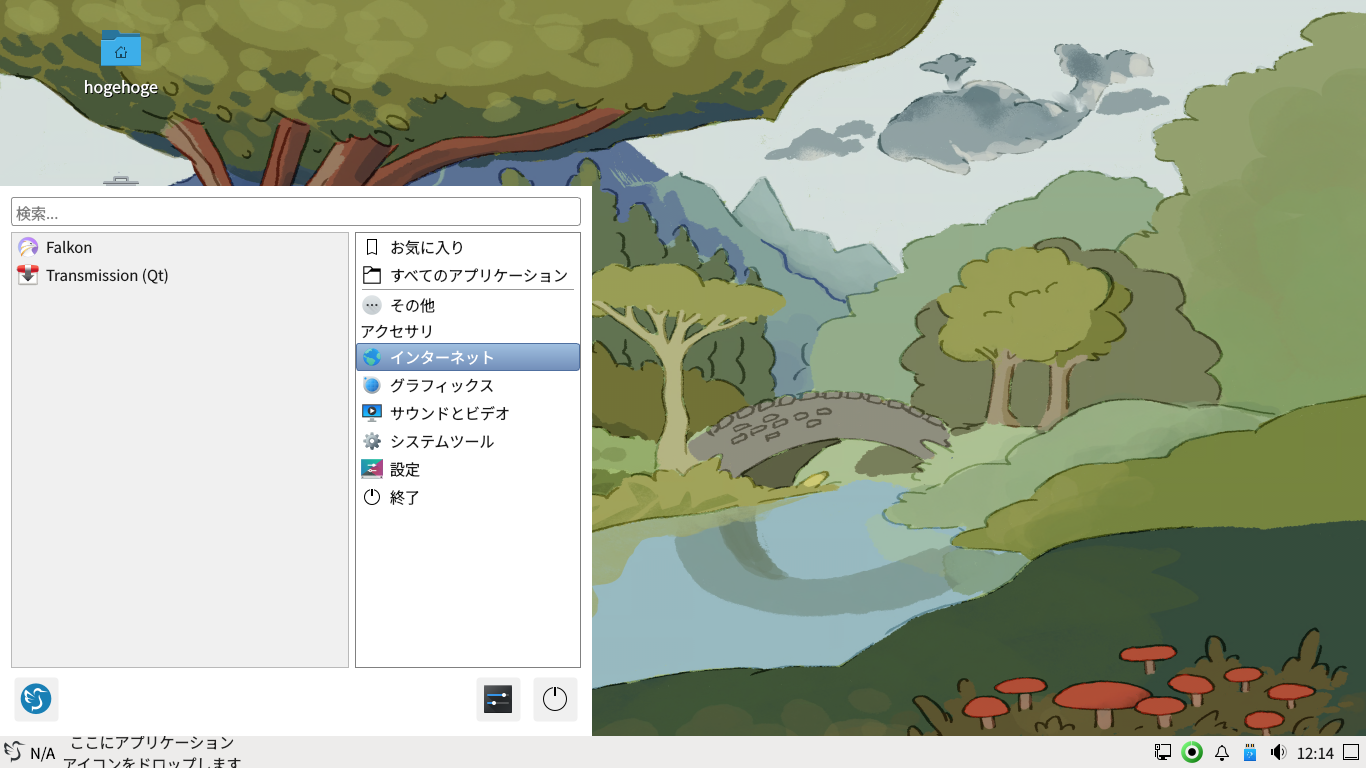Open the removable media tray icon
The width and height of the screenshot is (1366, 768).
click(1249, 752)
